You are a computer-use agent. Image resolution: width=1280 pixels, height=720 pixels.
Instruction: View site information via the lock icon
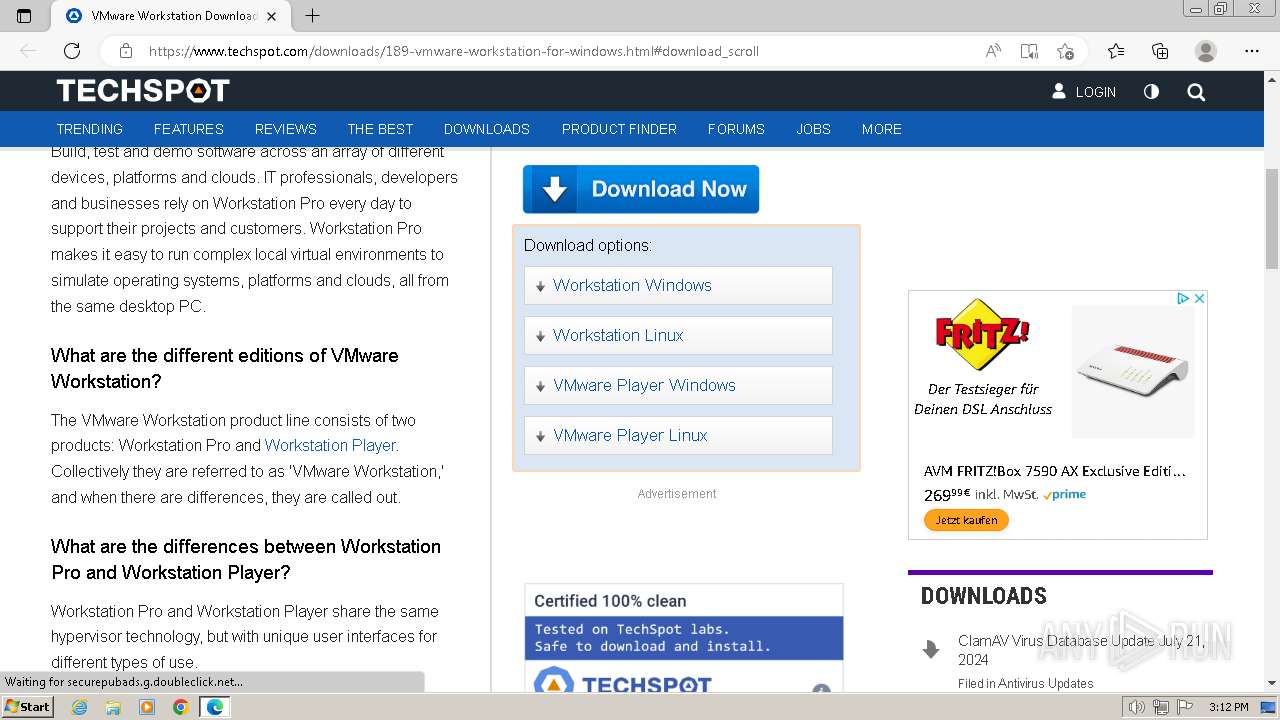[x=125, y=51]
